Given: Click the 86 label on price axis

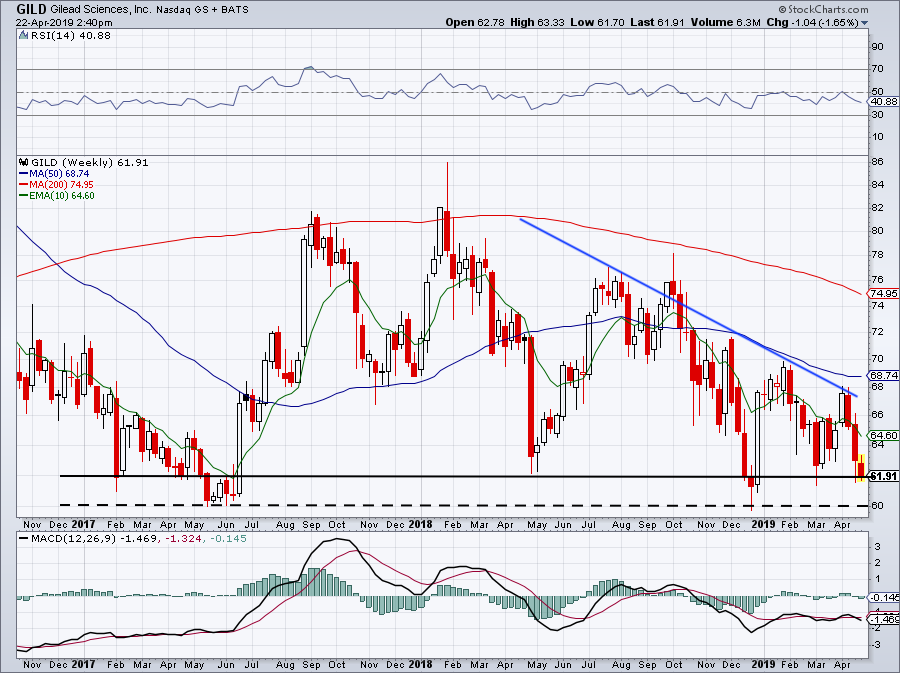Looking at the screenshot, I should [877, 162].
